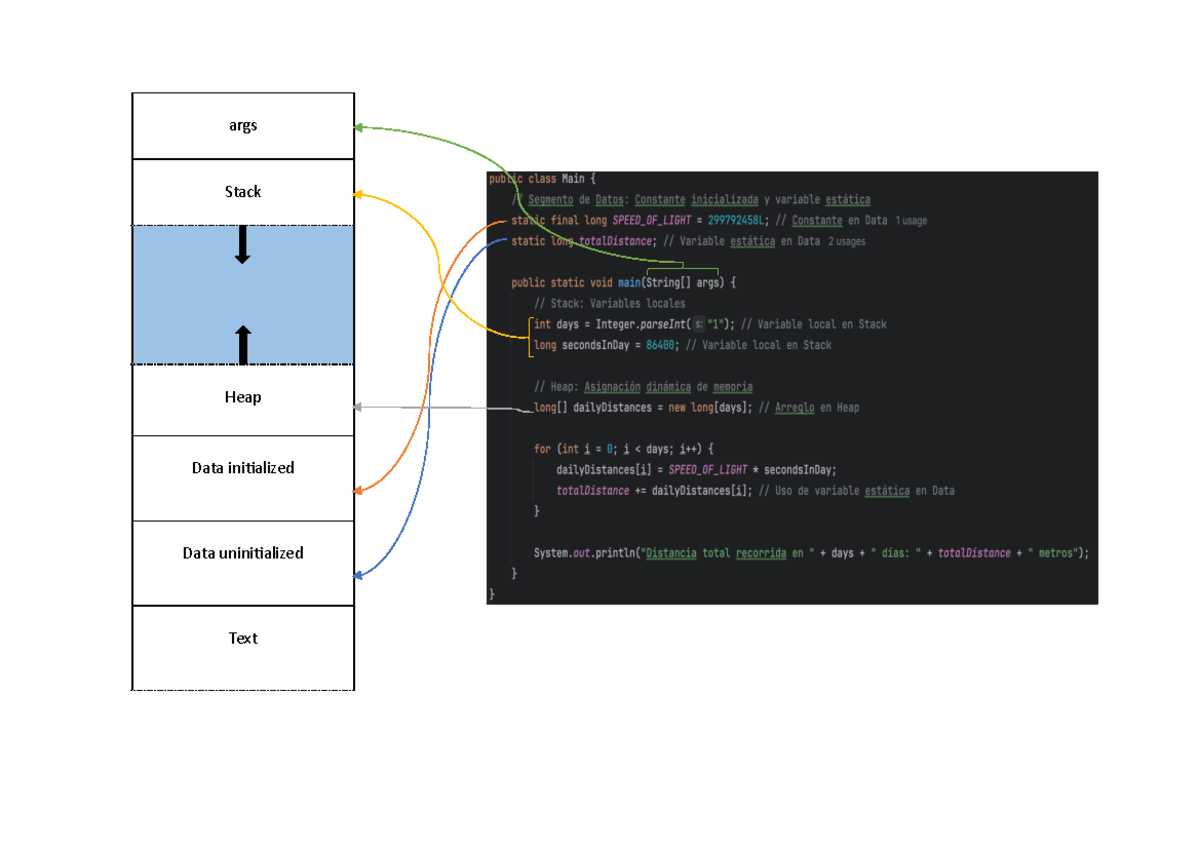Select the Data uninitialized segment

click(x=243, y=553)
